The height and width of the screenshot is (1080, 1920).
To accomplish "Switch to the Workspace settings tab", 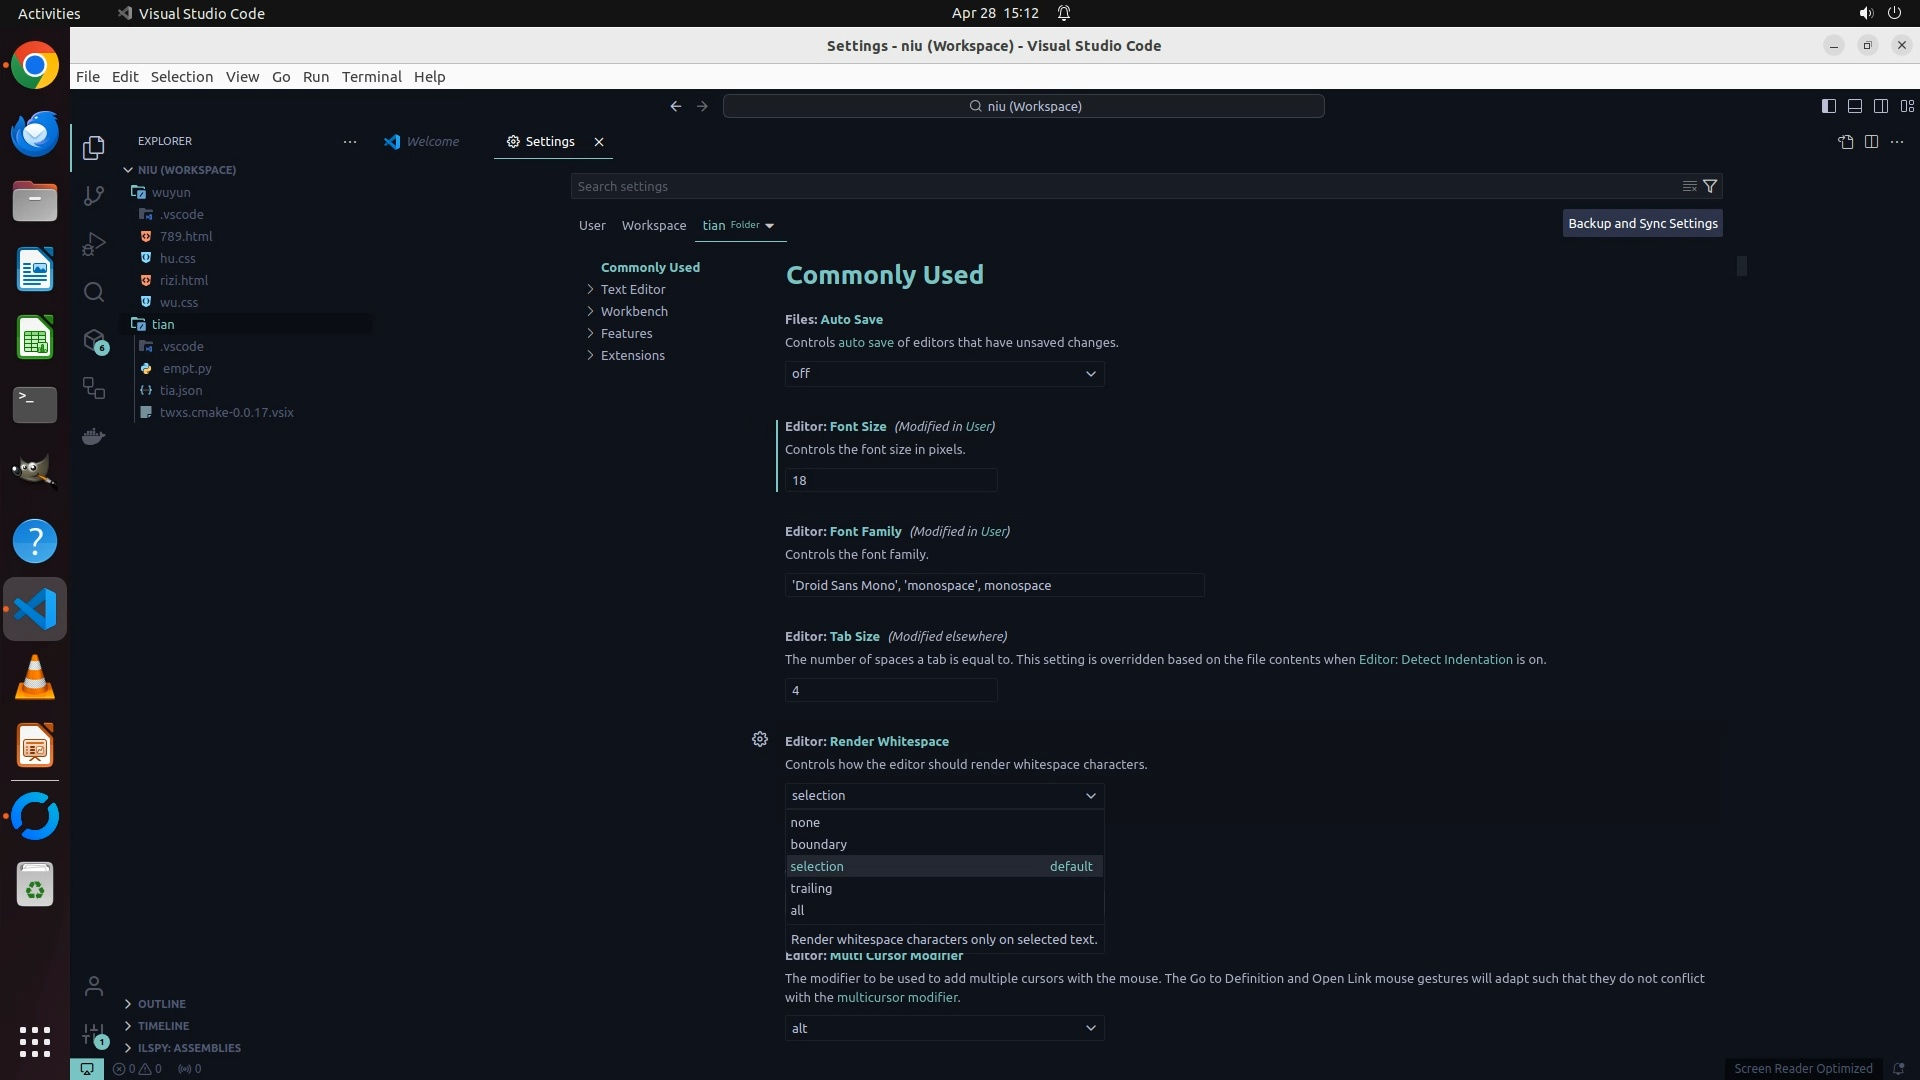I will (653, 225).
